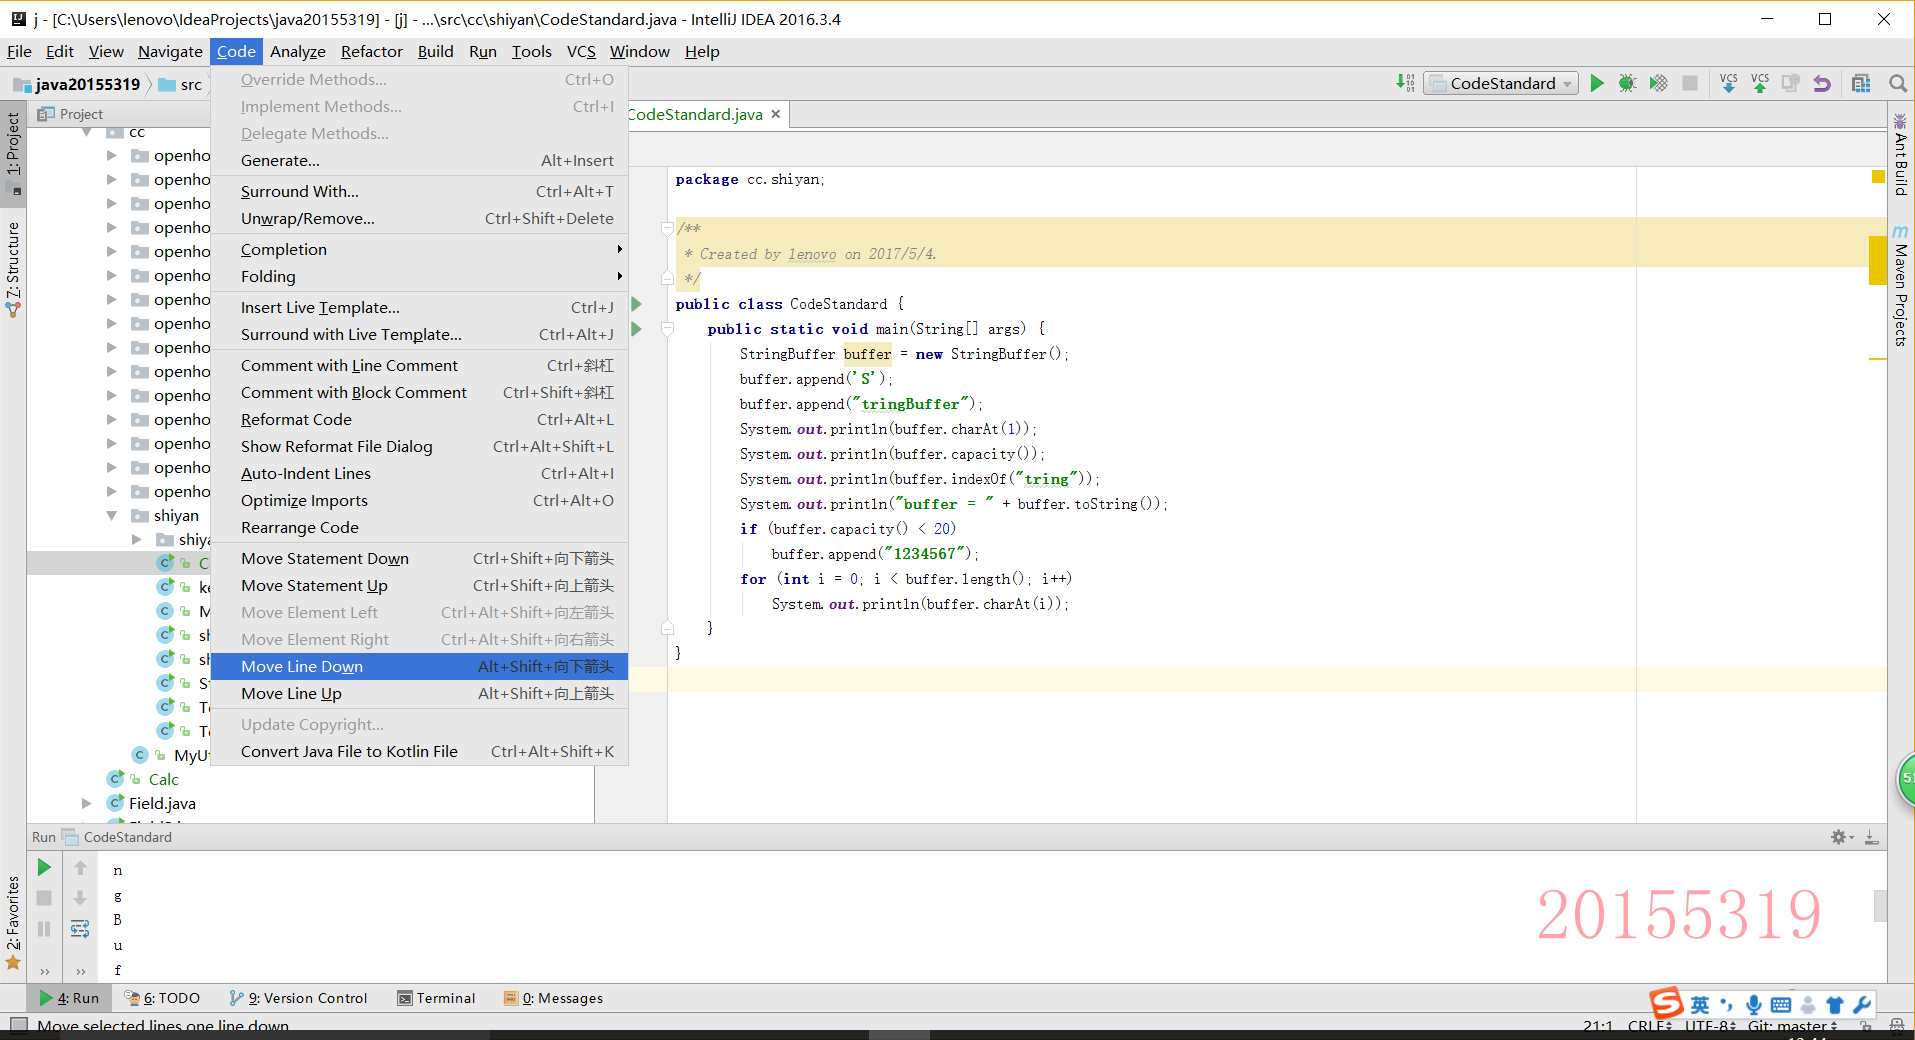1915x1040 pixels.
Task: Show more actions in the second Run toolbar chevron
Action: (x=80, y=971)
